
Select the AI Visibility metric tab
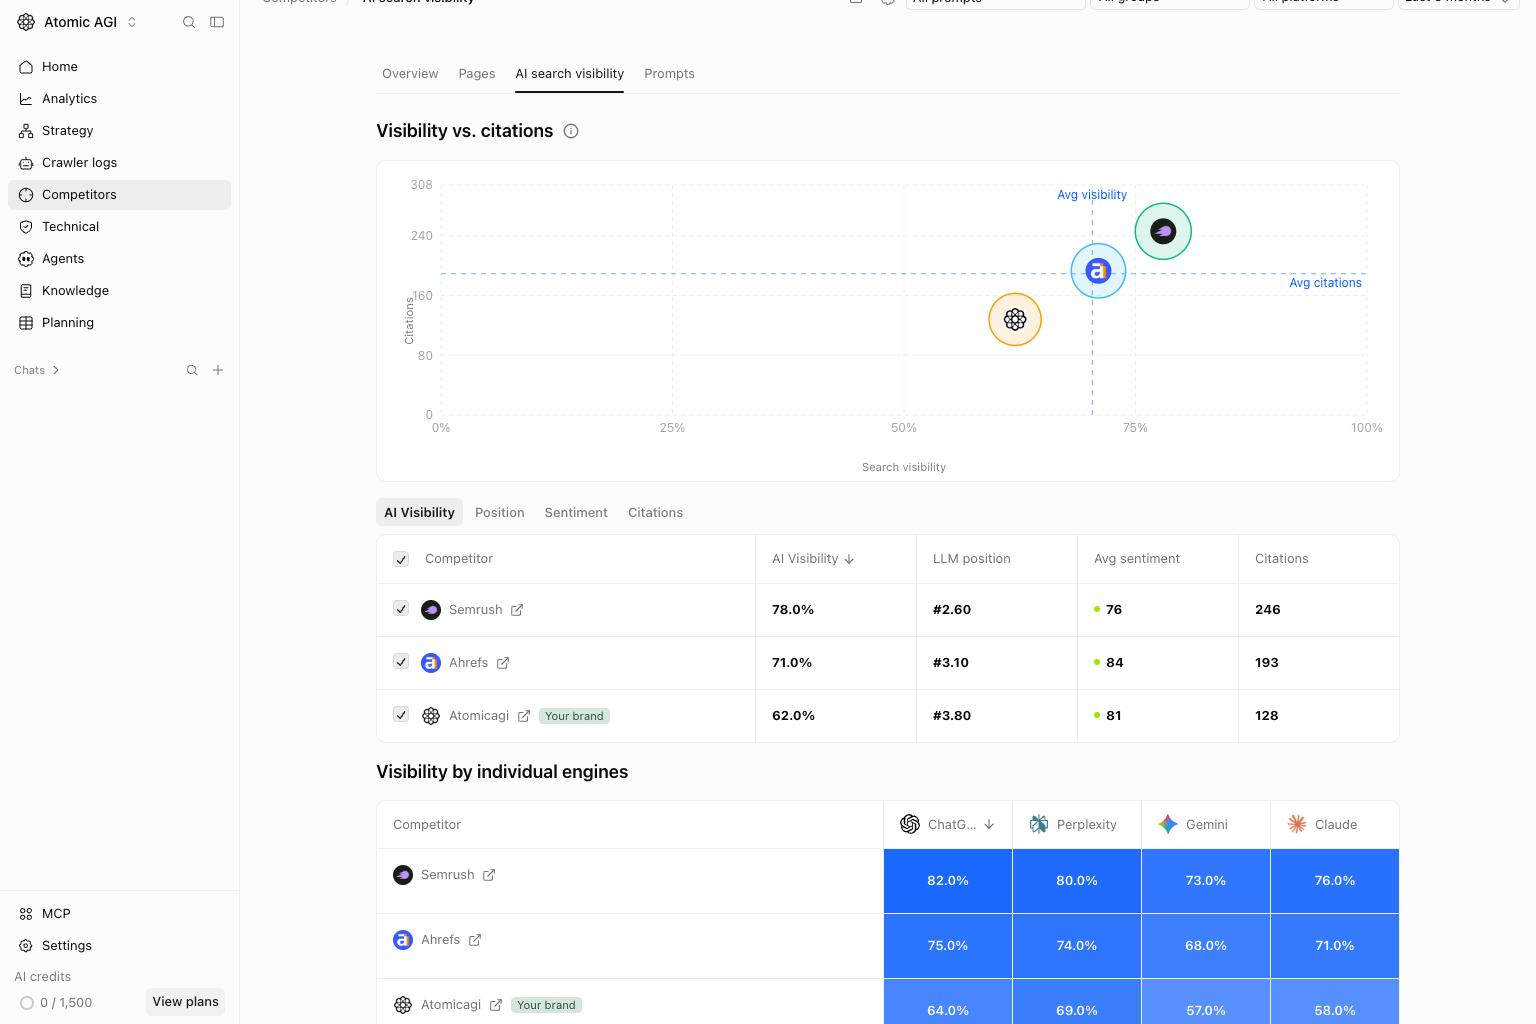[419, 512]
